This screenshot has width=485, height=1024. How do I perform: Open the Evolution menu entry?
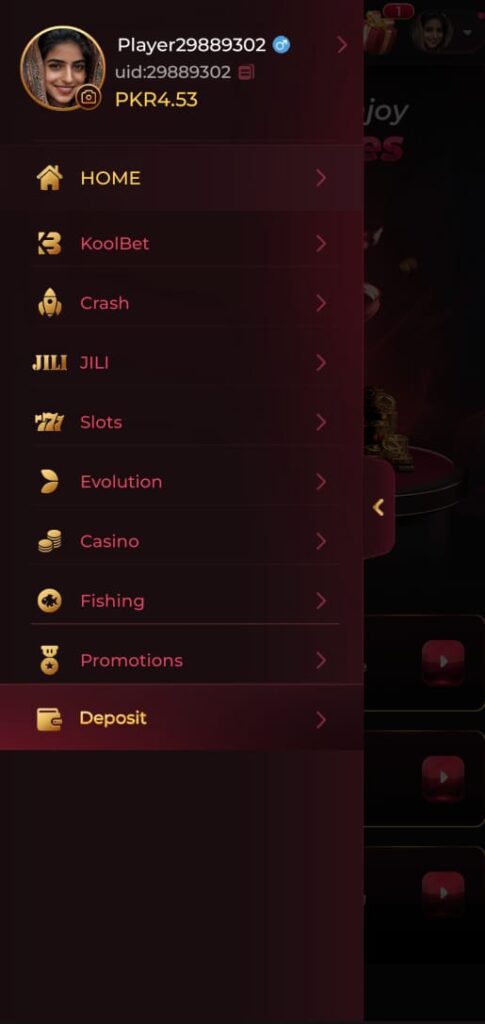click(x=181, y=482)
